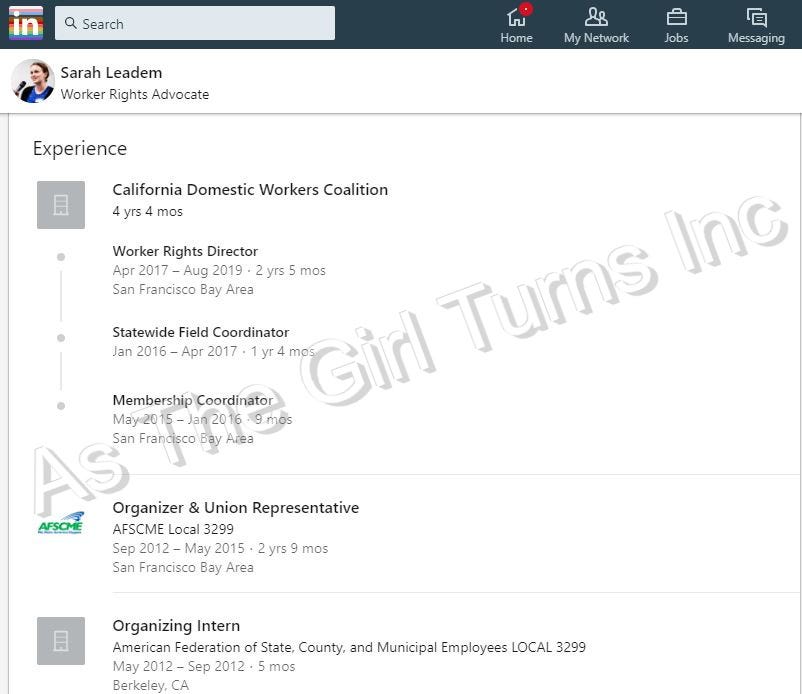The image size is (802, 694).
Task: Click the AFSCME Local 3299 company name
Action: pos(173,529)
